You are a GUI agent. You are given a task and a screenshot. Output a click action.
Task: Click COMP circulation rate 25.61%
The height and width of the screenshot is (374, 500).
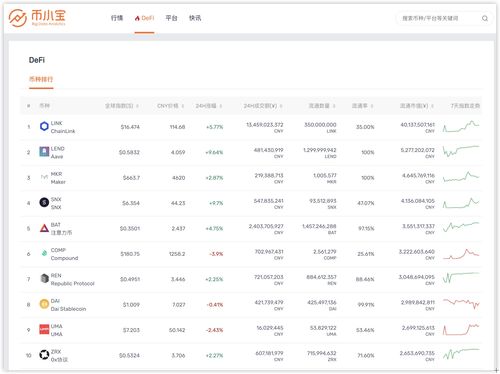pos(366,254)
